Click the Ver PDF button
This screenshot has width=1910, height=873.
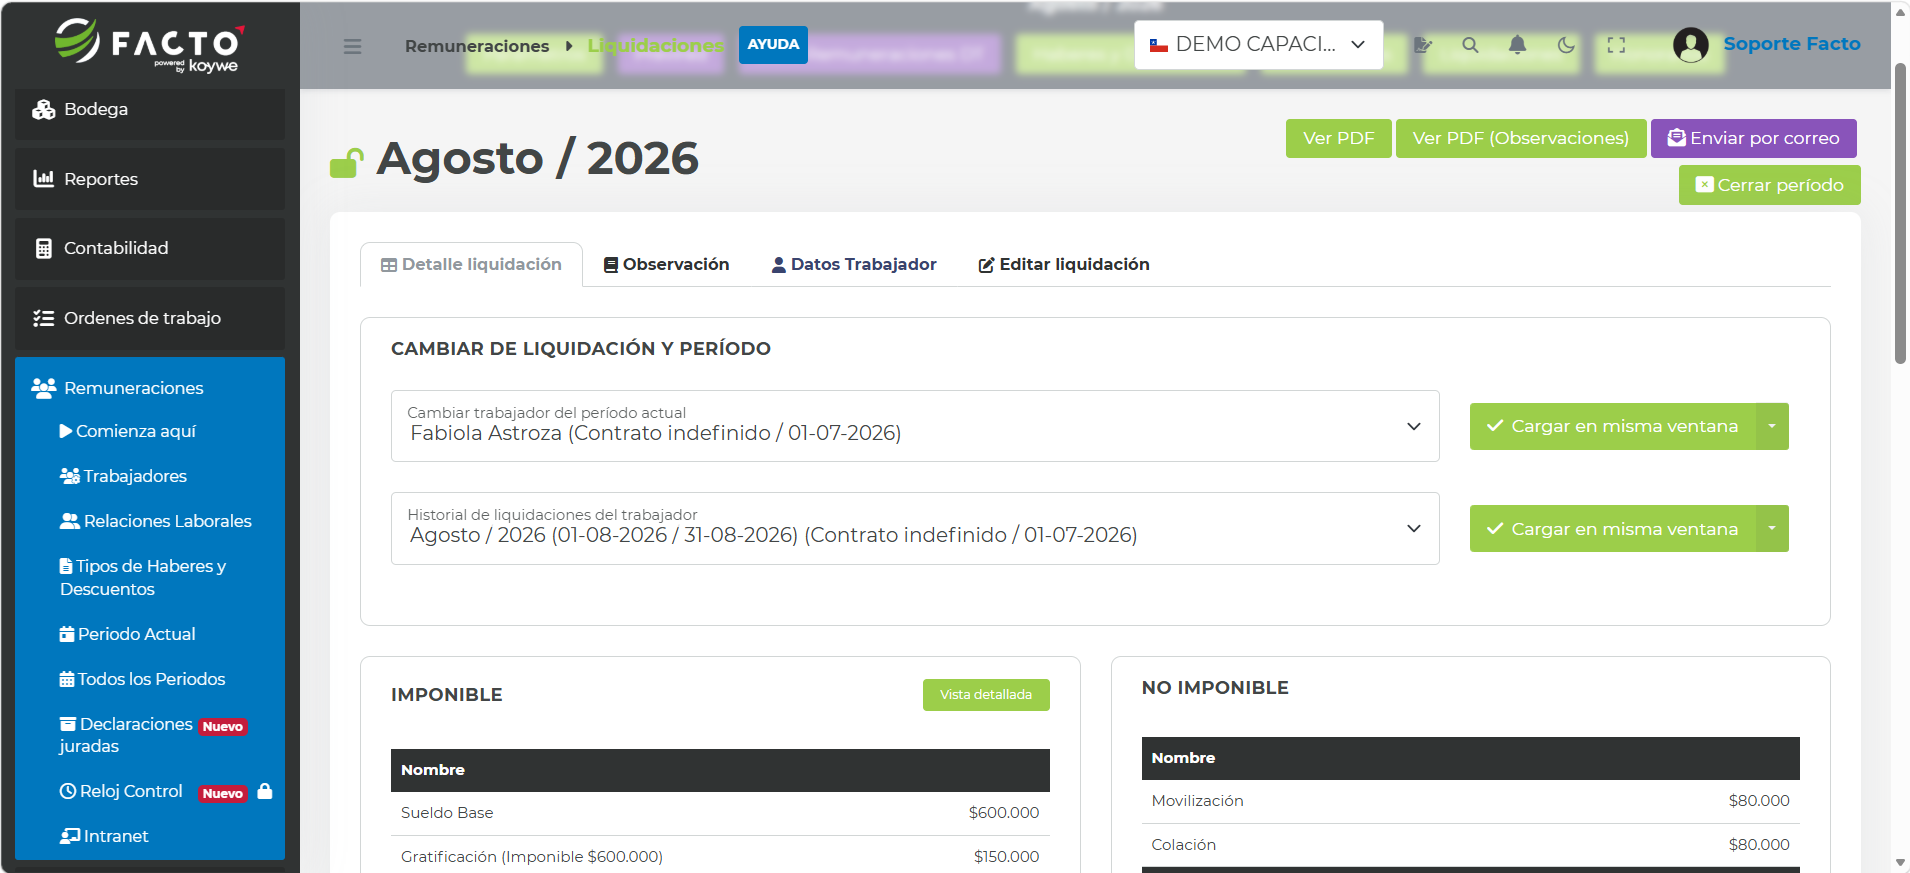tap(1338, 138)
